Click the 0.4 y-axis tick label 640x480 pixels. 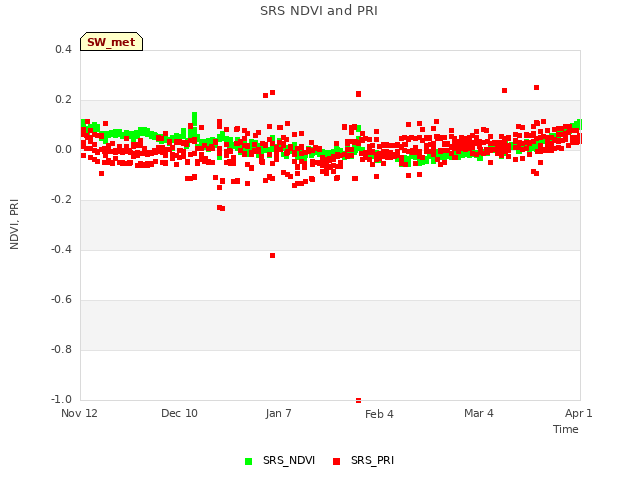pos(63,49)
